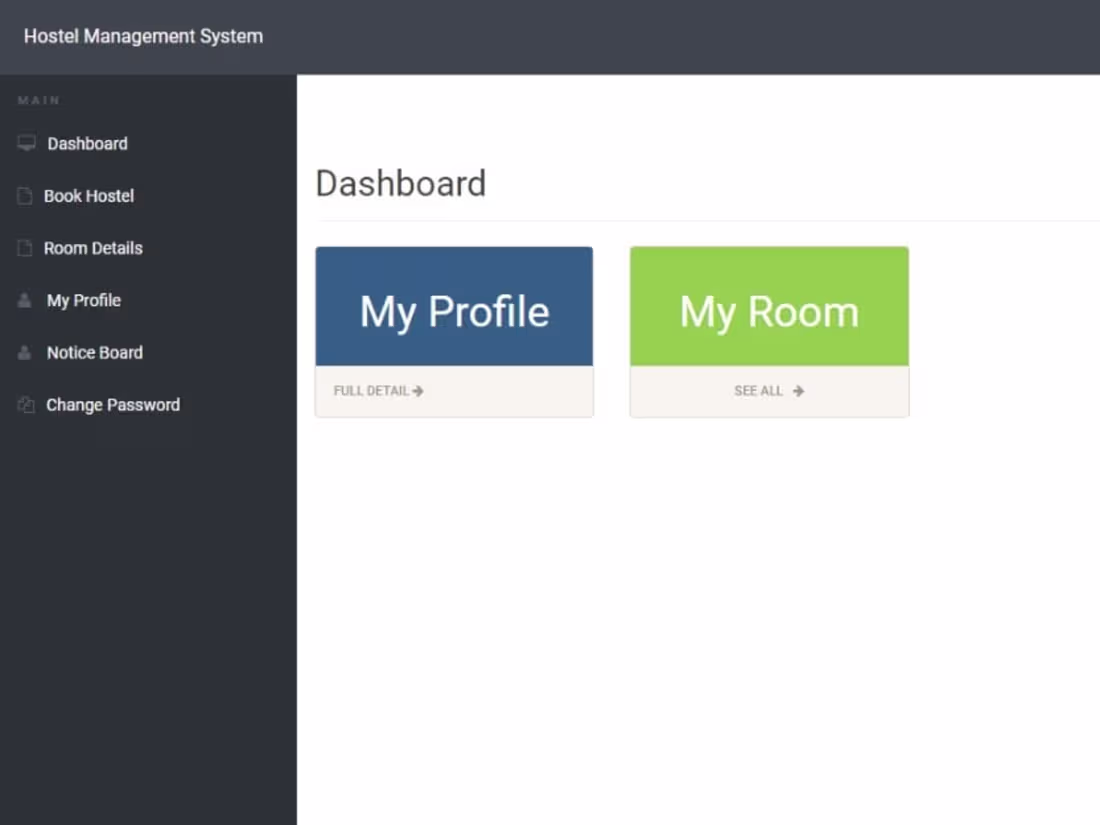Image resolution: width=1100 pixels, height=825 pixels.
Task: Click the Room Details file icon
Action: 25,248
